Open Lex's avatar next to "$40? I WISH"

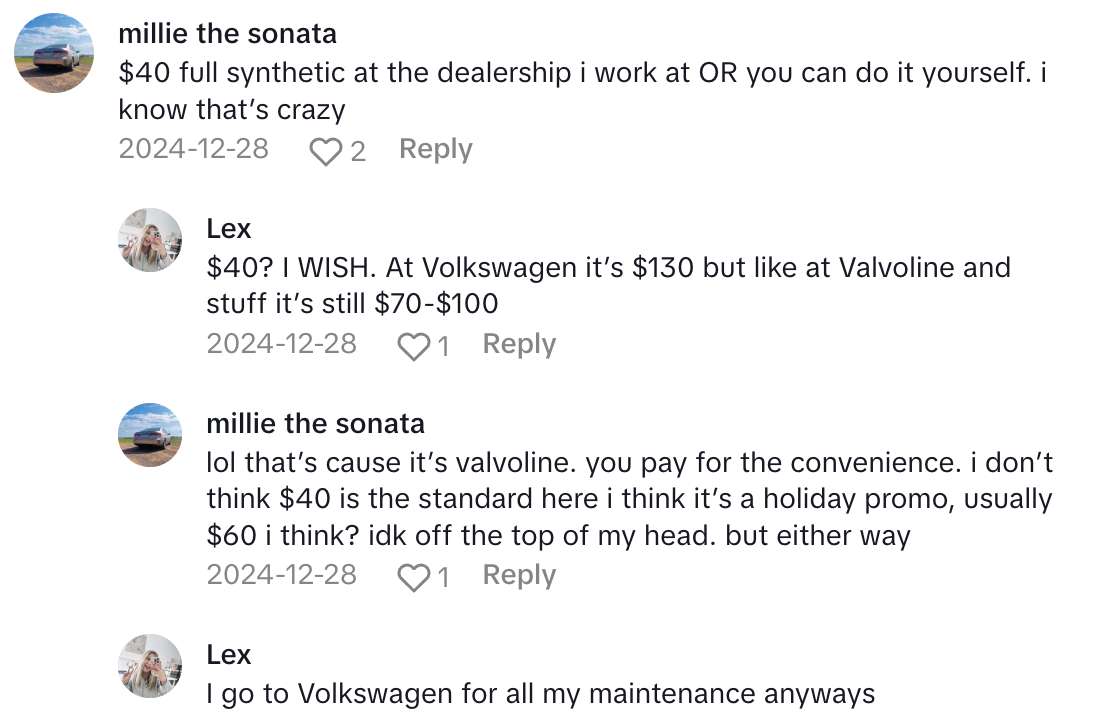click(x=150, y=241)
